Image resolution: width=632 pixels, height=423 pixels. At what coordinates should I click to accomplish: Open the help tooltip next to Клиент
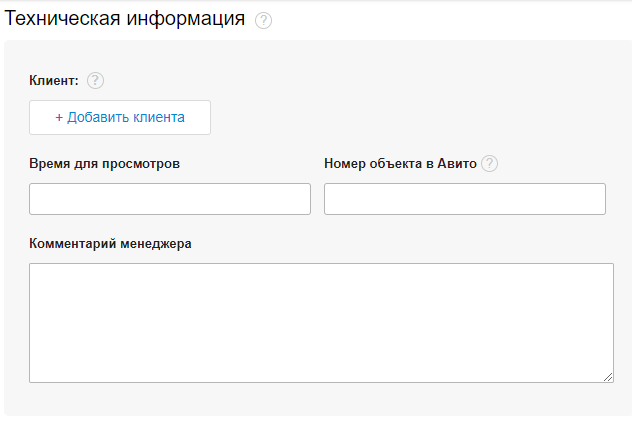pos(95,81)
